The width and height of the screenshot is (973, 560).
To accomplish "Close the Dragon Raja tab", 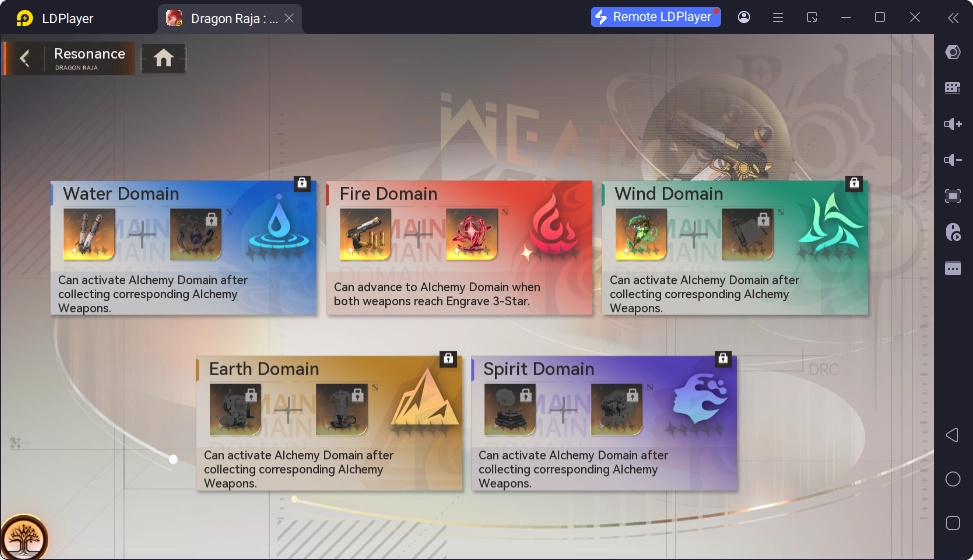I will (x=289, y=18).
